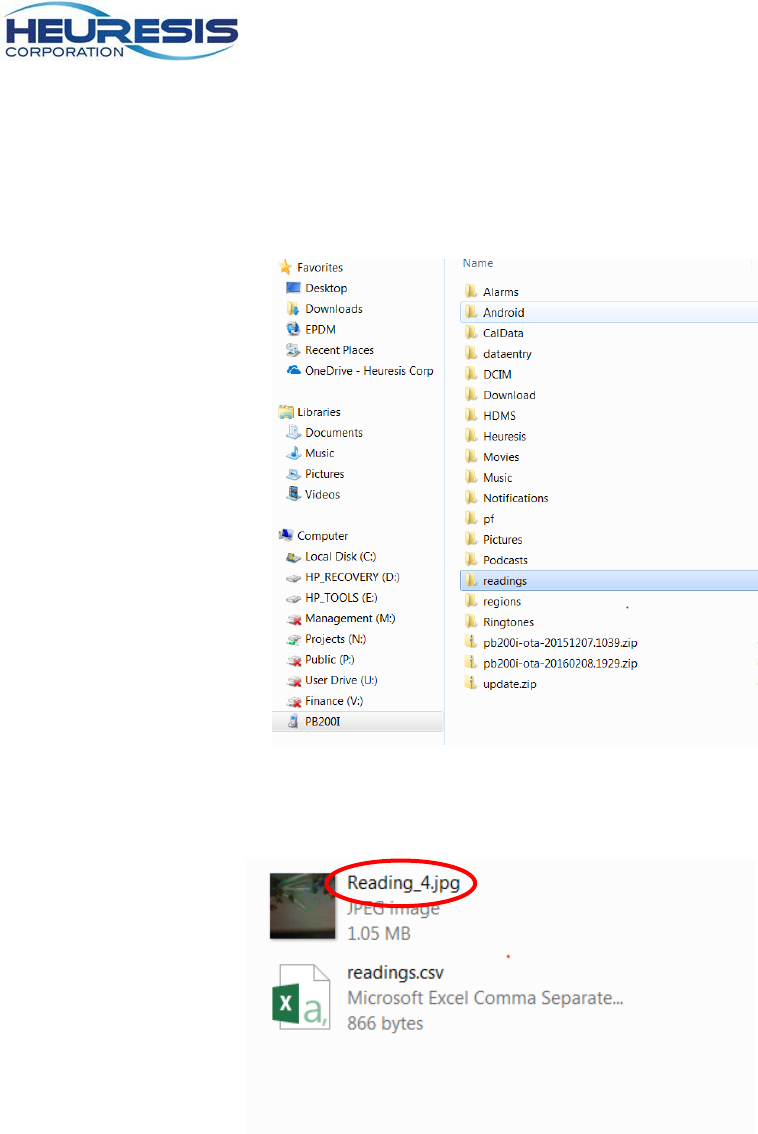The width and height of the screenshot is (758, 1134).
Task: Click the Downloads folder icon in Favorites
Action: [x=293, y=309]
